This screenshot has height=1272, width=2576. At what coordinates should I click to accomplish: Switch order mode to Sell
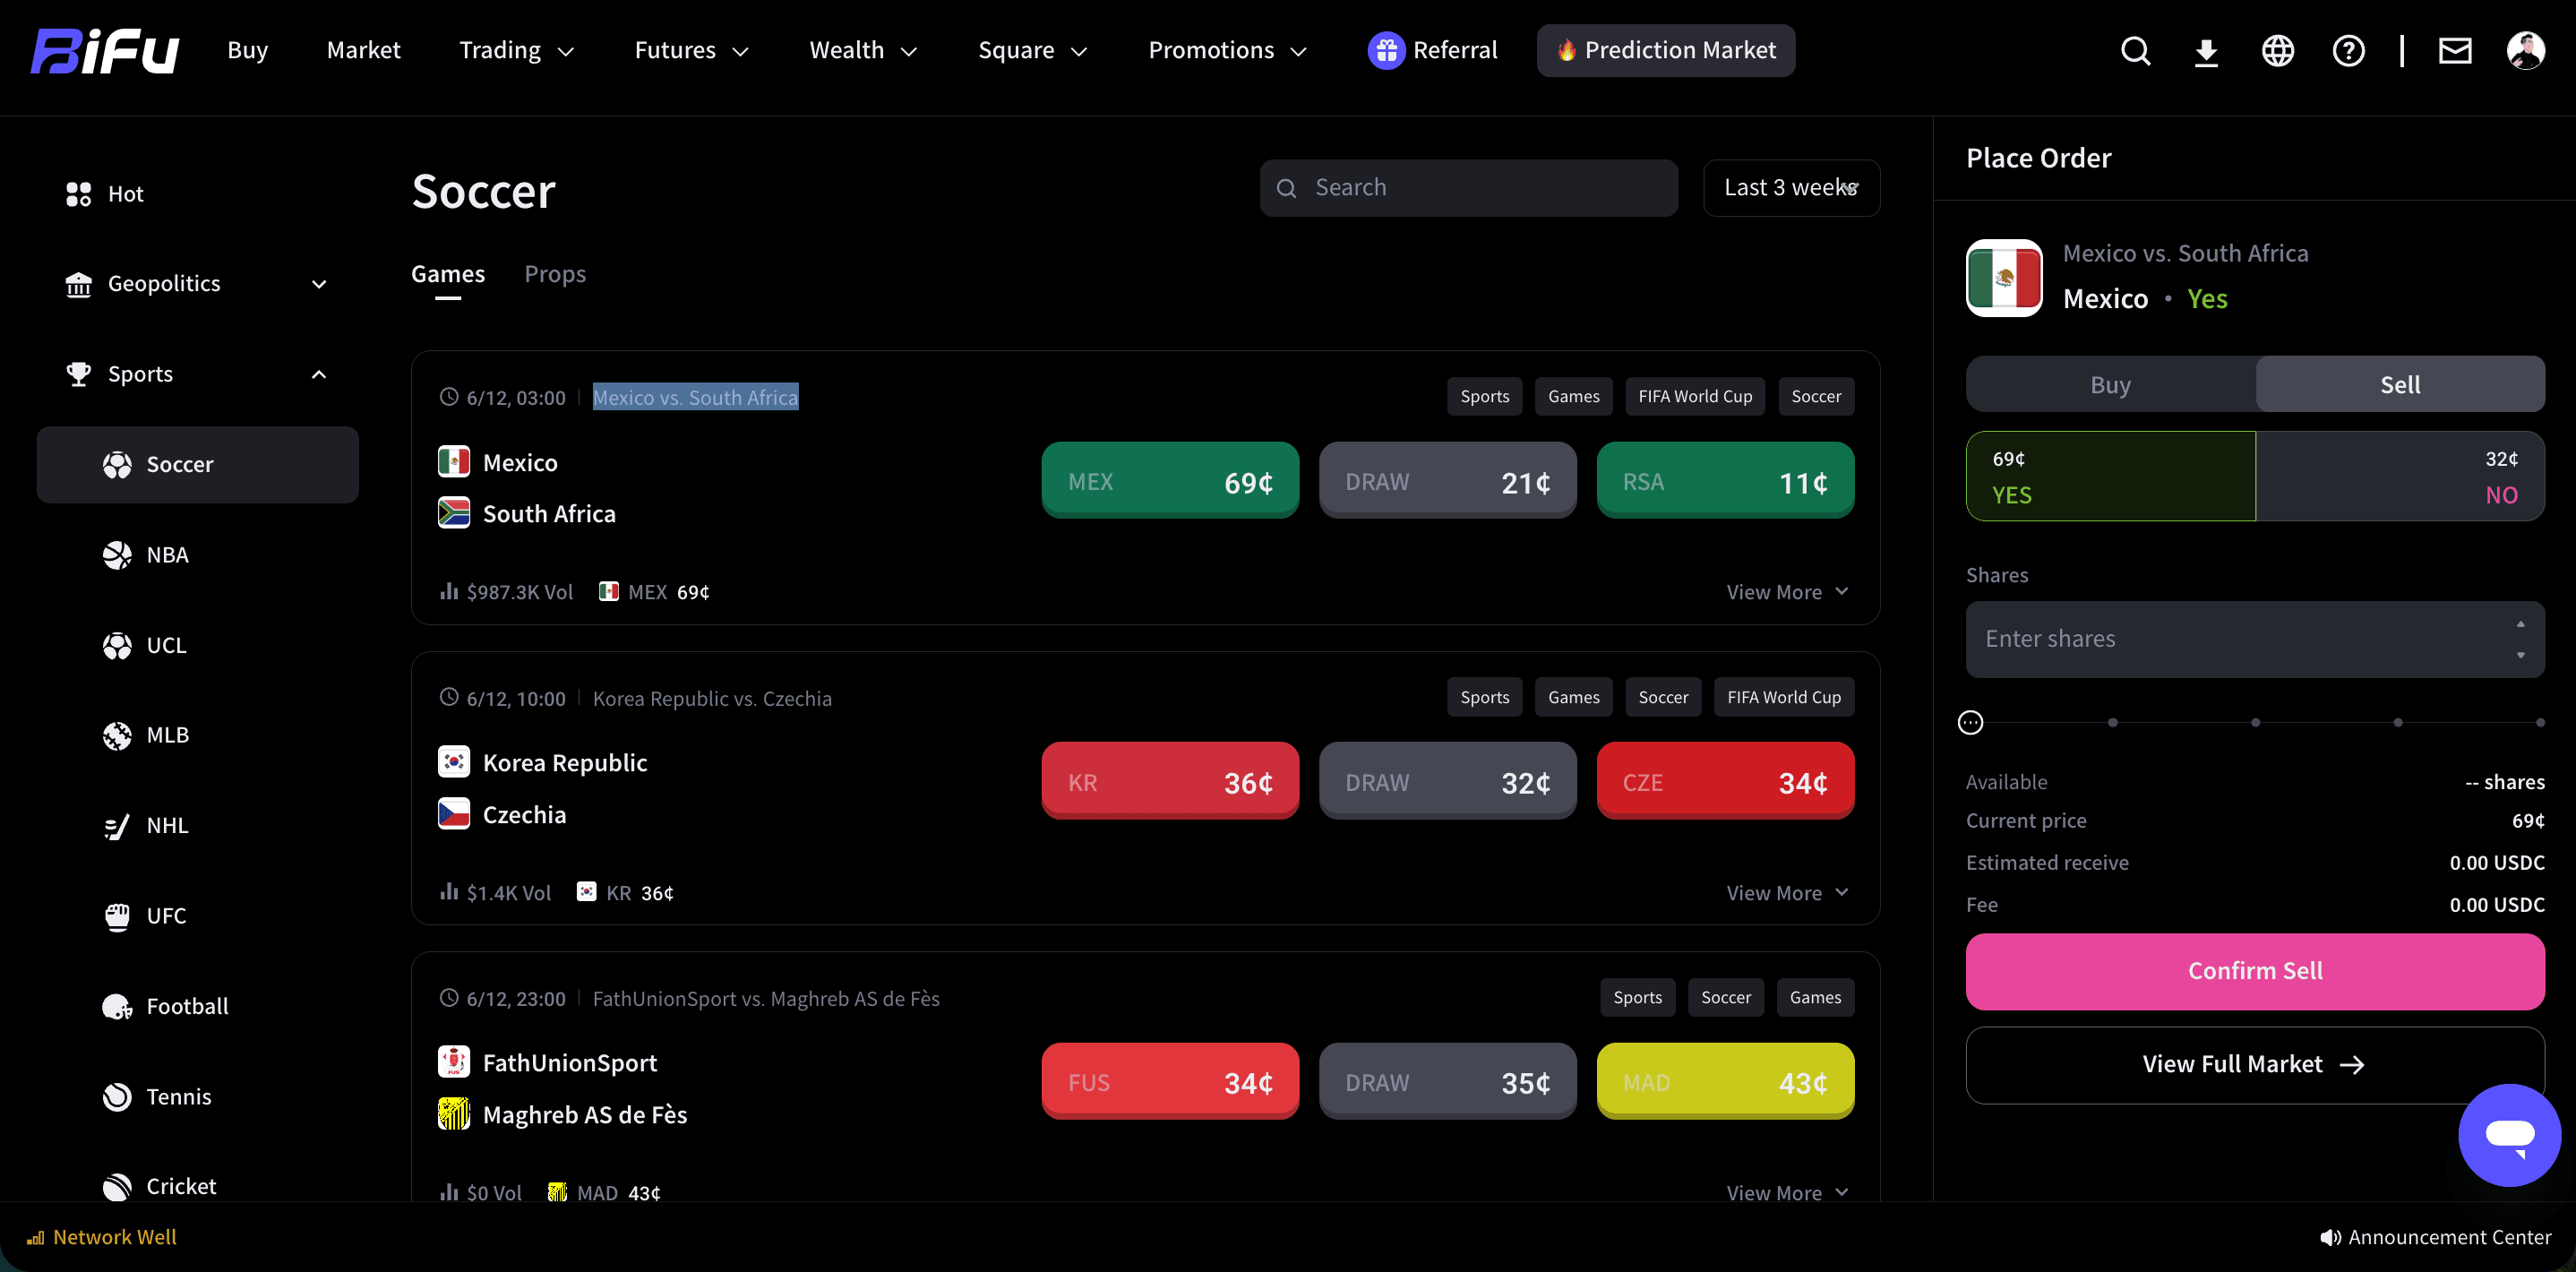click(2400, 384)
